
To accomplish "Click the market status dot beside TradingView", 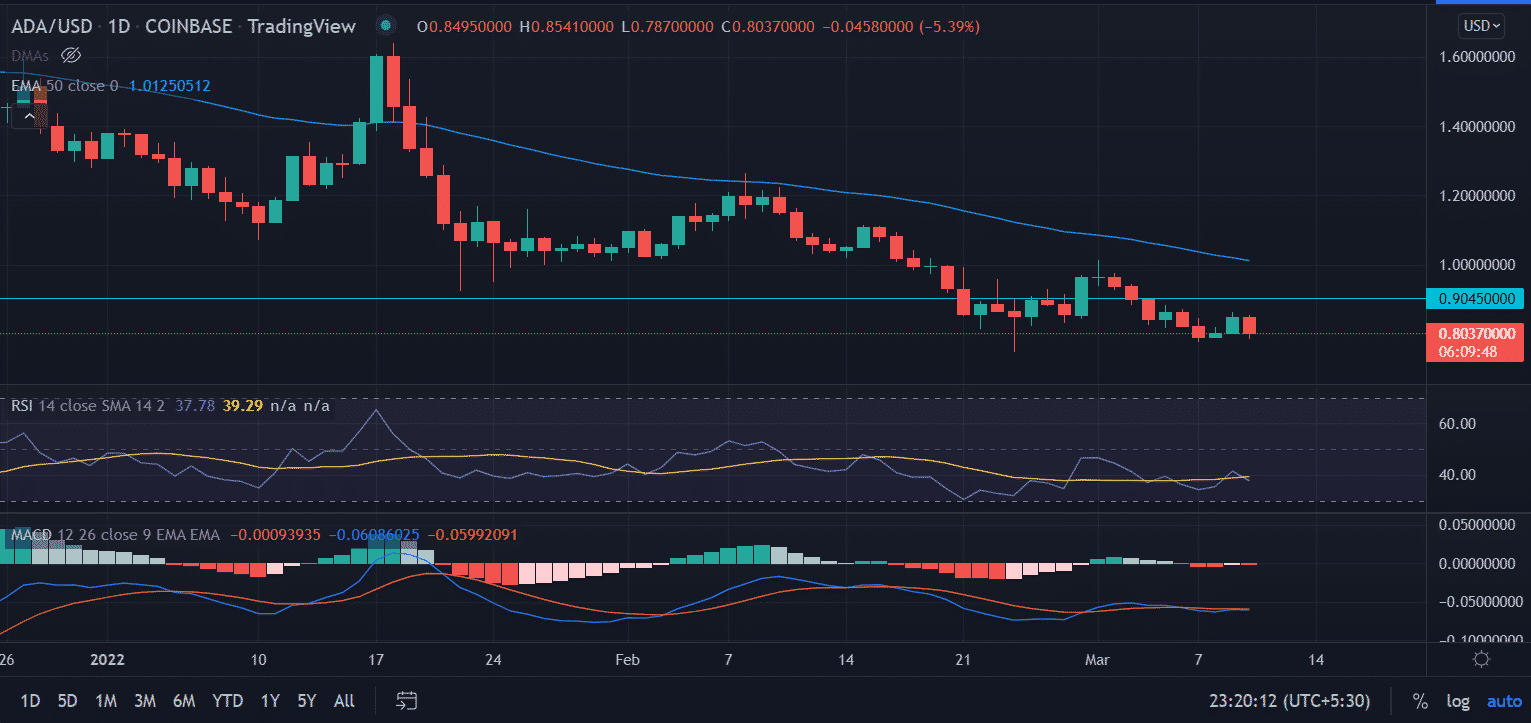I will pyautogui.click(x=386, y=25).
